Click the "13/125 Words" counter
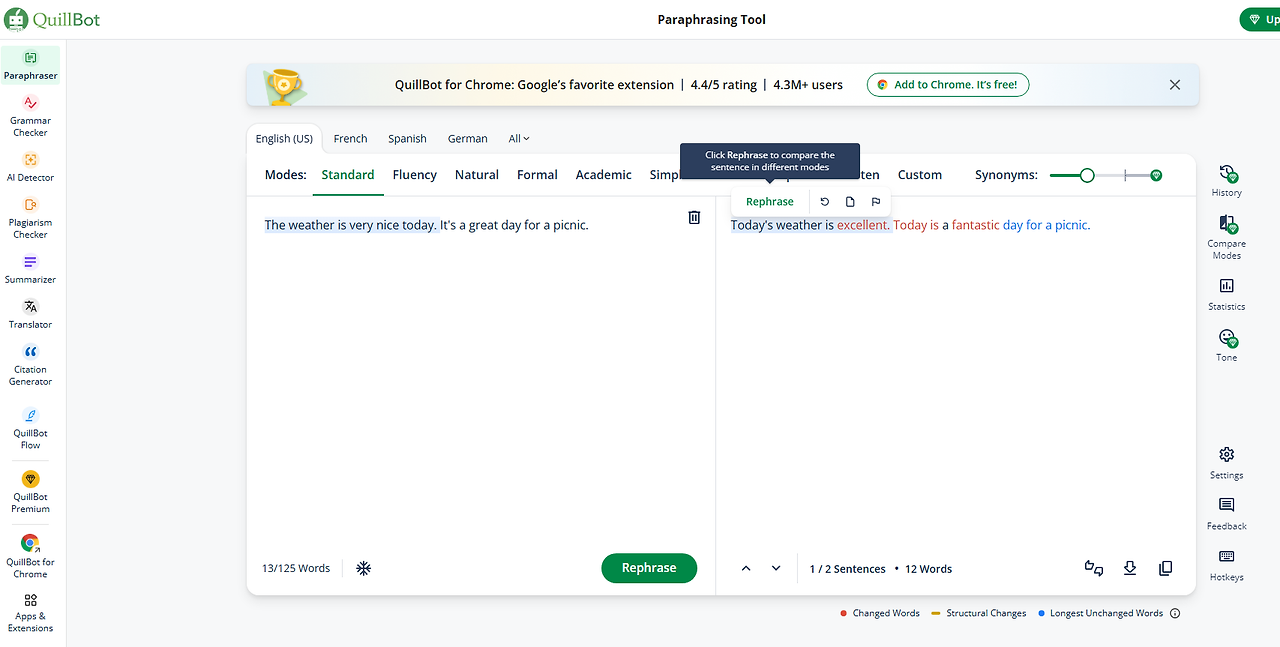 click(x=296, y=568)
